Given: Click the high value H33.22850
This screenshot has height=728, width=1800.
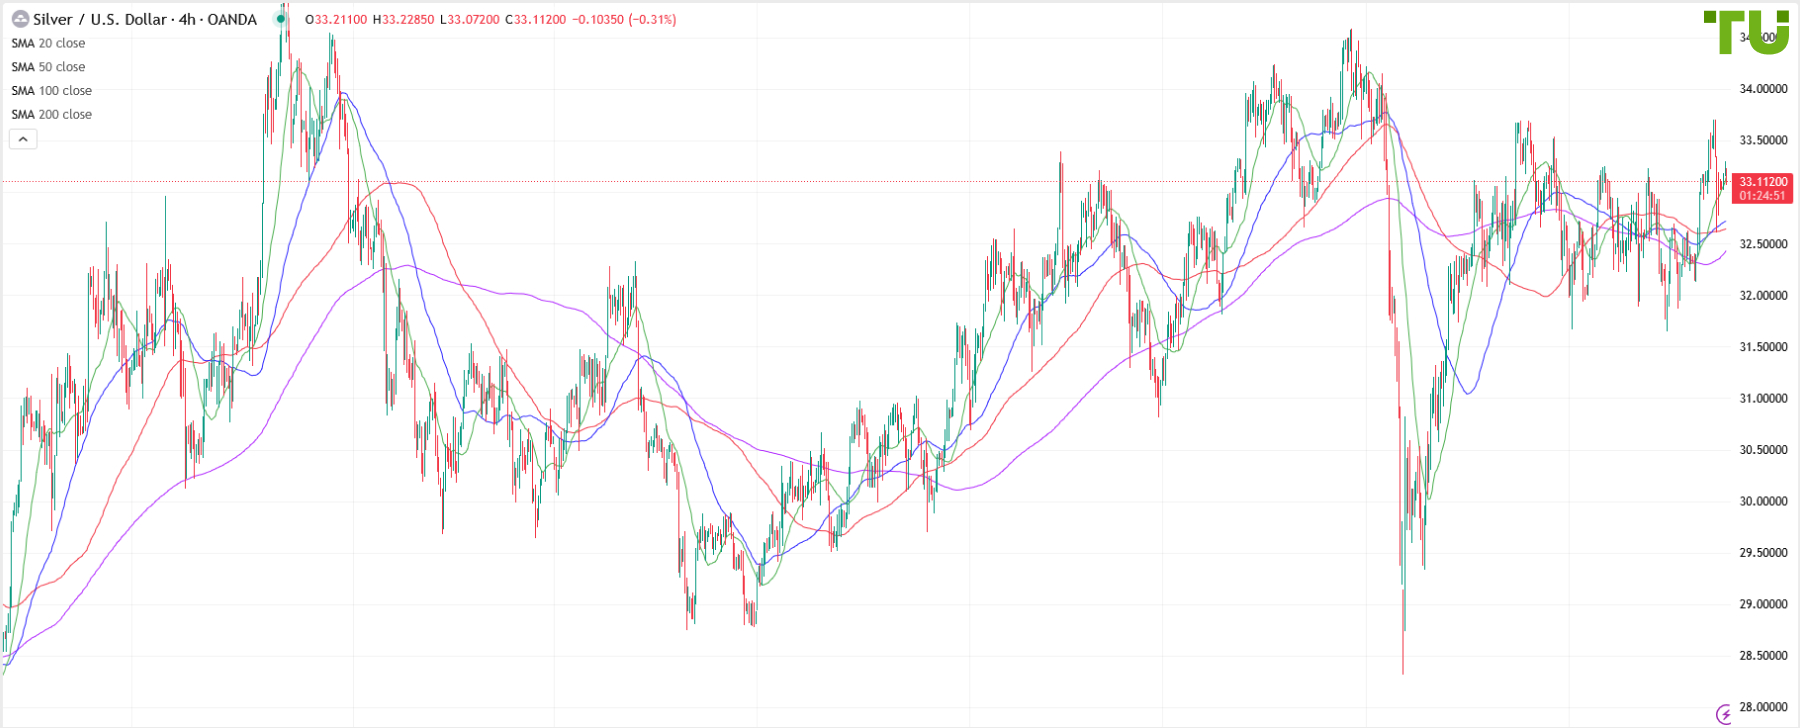Looking at the screenshot, I should click(x=403, y=20).
